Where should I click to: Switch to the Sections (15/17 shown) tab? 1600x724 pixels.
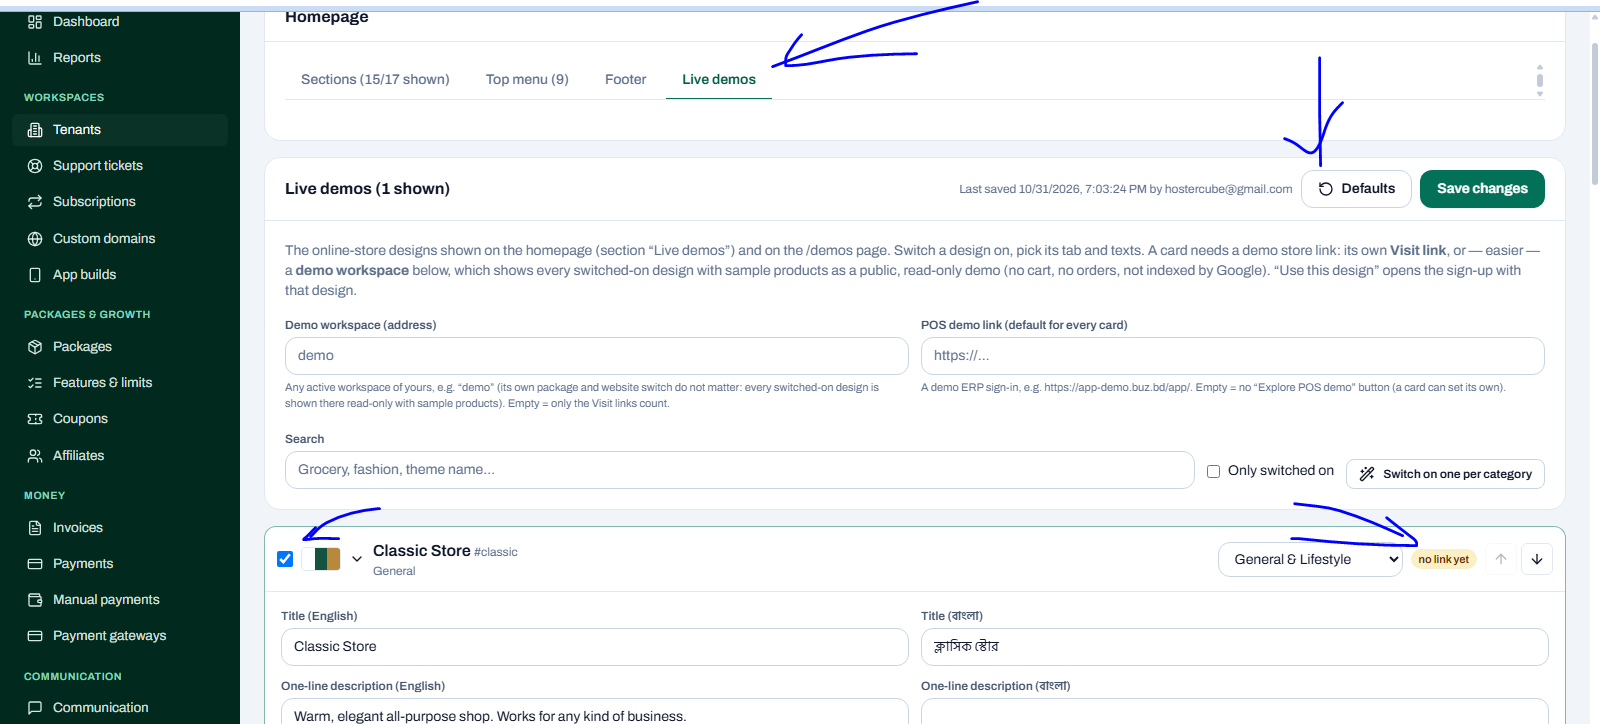click(375, 79)
